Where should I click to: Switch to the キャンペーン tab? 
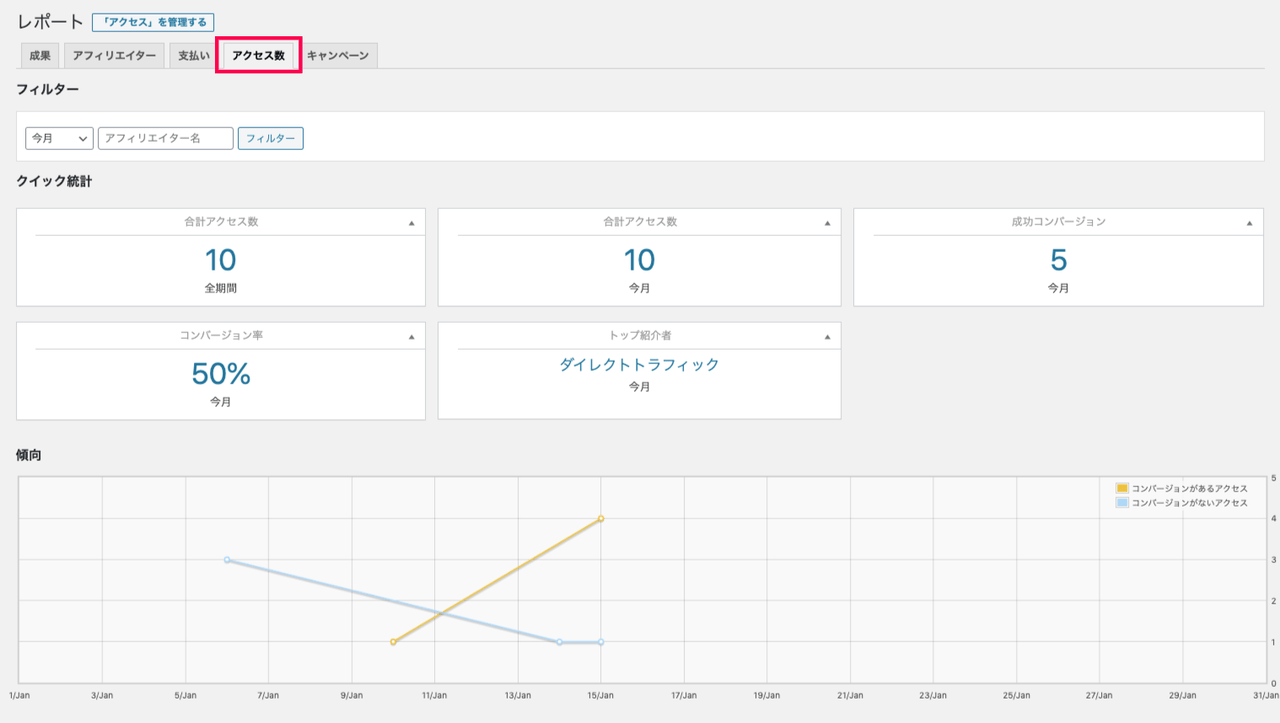click(x=338, y=56)
